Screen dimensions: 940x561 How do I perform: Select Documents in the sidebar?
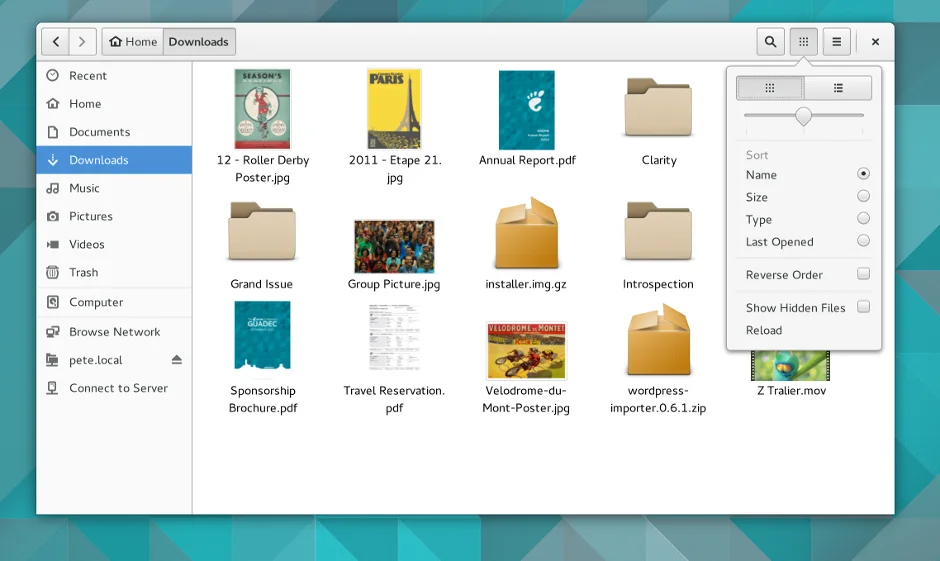[99, 132]
